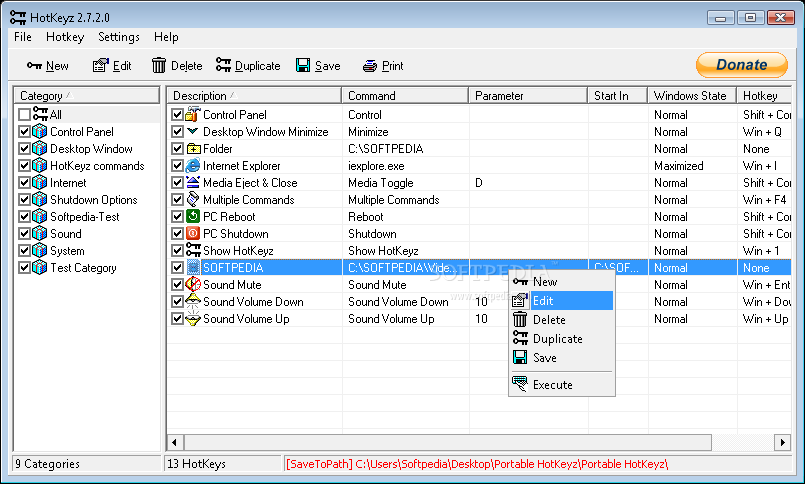
Task: Click the orange Donate button
Action: tap(741, 65)
